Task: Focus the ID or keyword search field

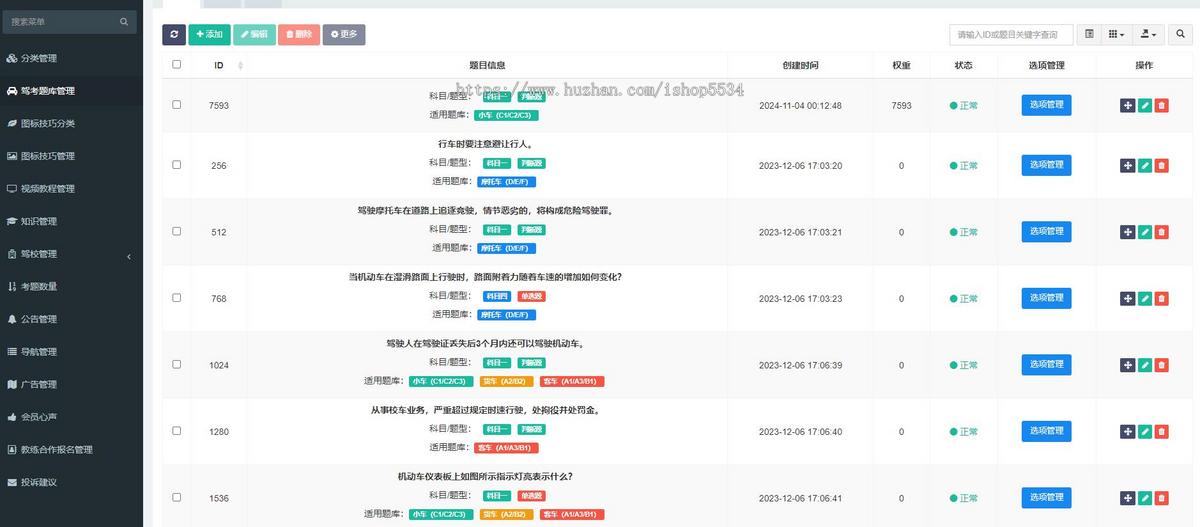Action: [1011, 35]
